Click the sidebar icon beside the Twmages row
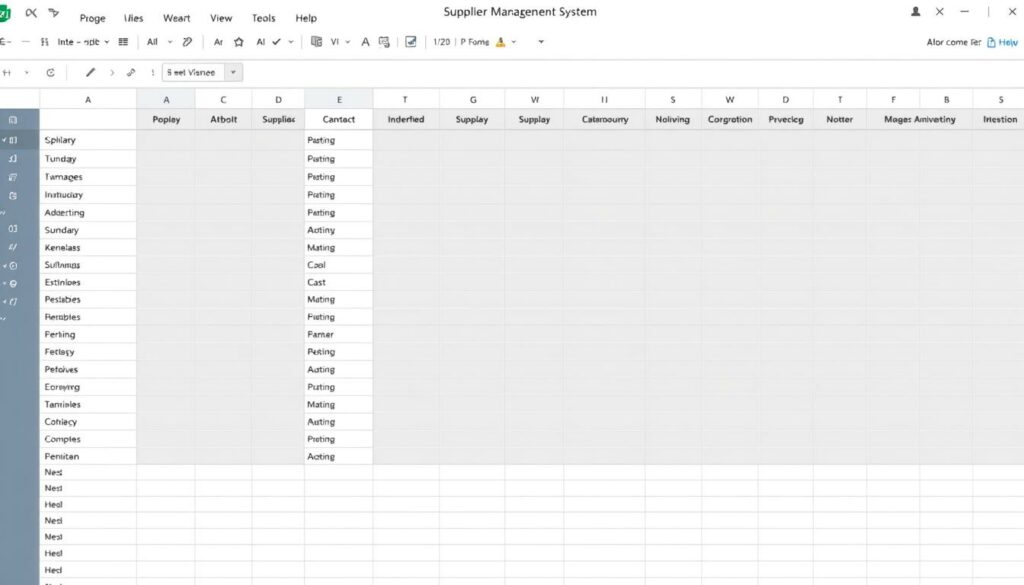 click(12, 177)
